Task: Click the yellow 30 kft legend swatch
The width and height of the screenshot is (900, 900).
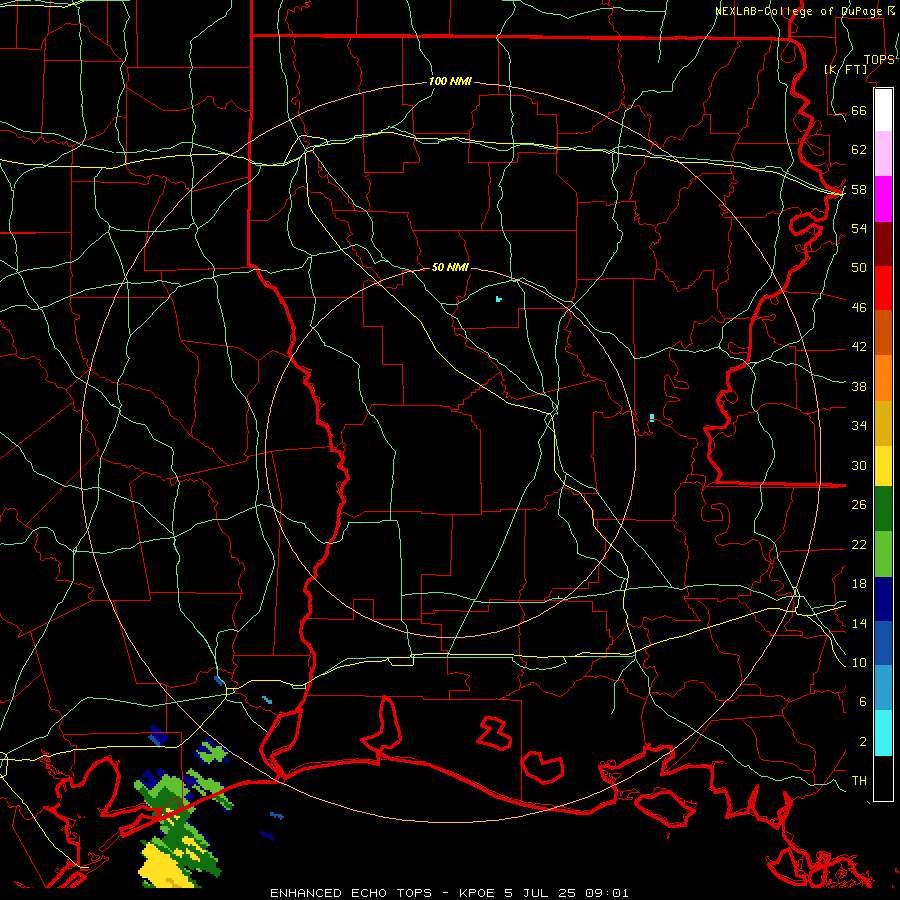Action: 883,466
